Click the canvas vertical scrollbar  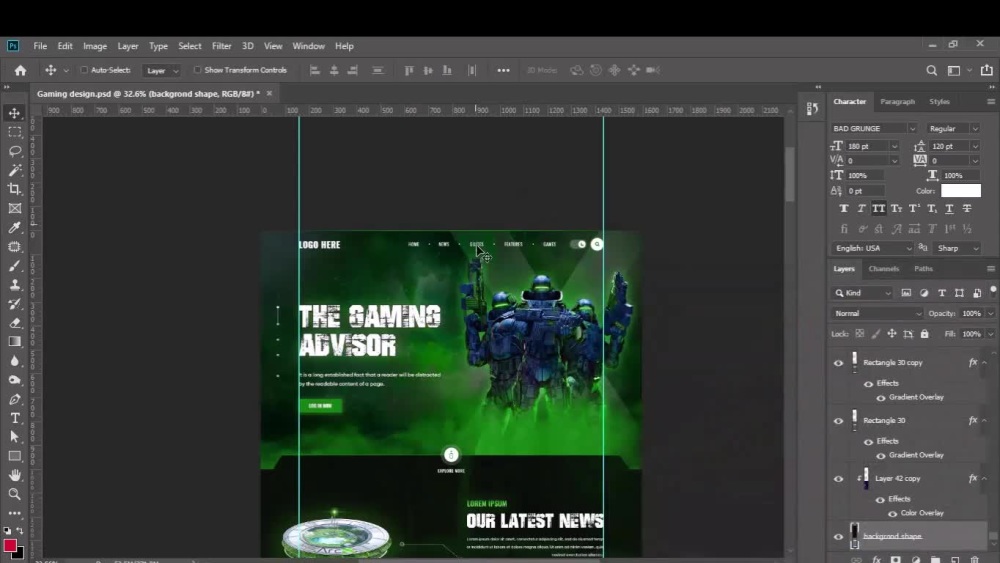tap(790, 174)
